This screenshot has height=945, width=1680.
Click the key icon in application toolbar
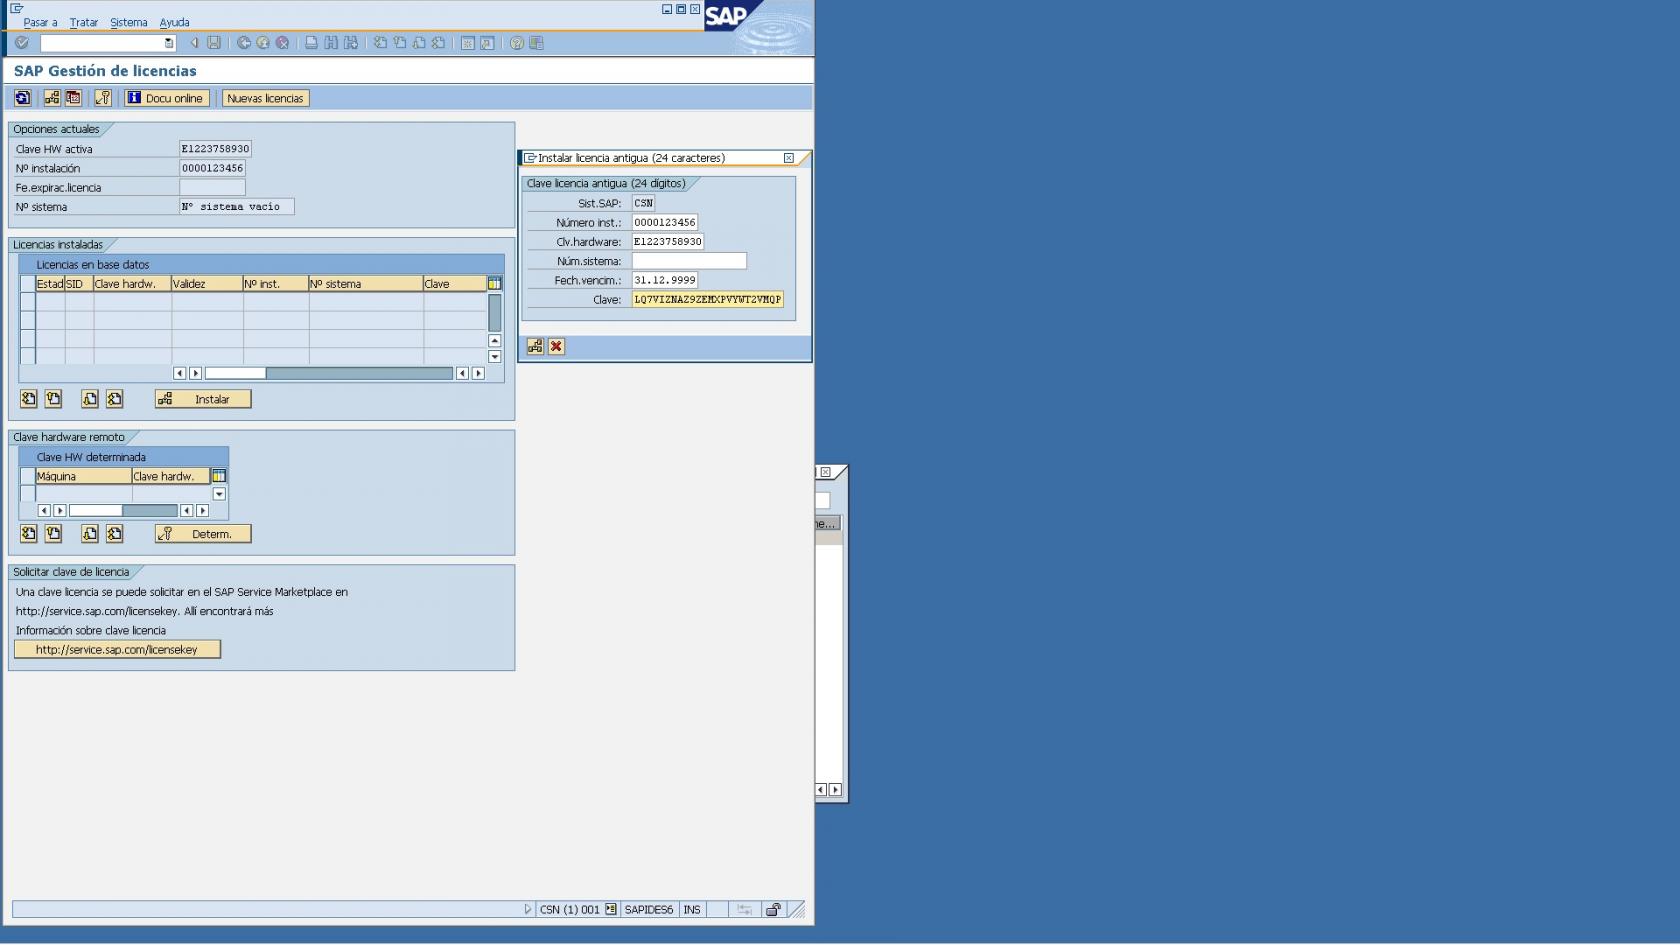tap(102, 98)
